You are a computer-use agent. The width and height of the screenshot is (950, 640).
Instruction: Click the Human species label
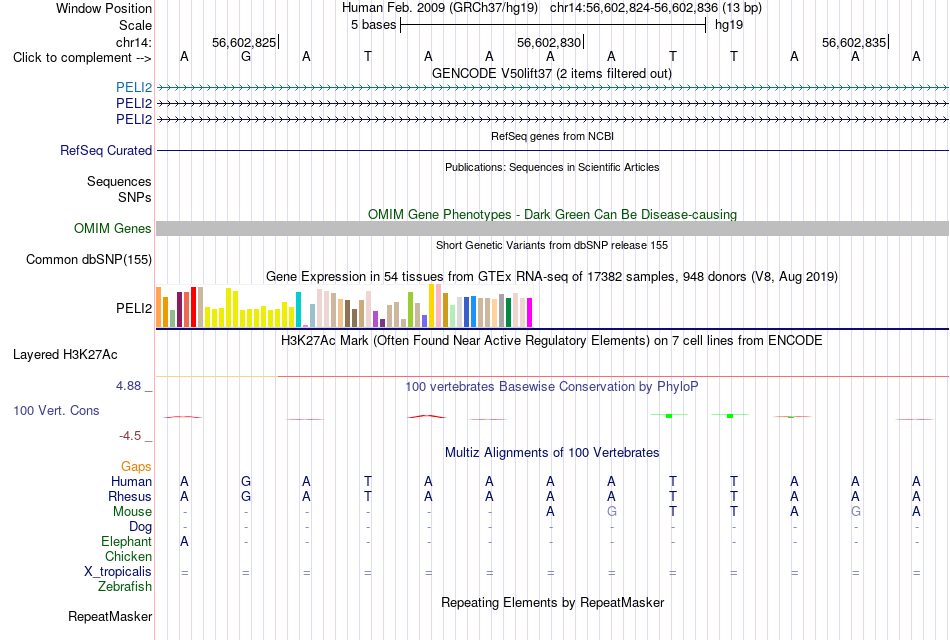tap(131, 481)
